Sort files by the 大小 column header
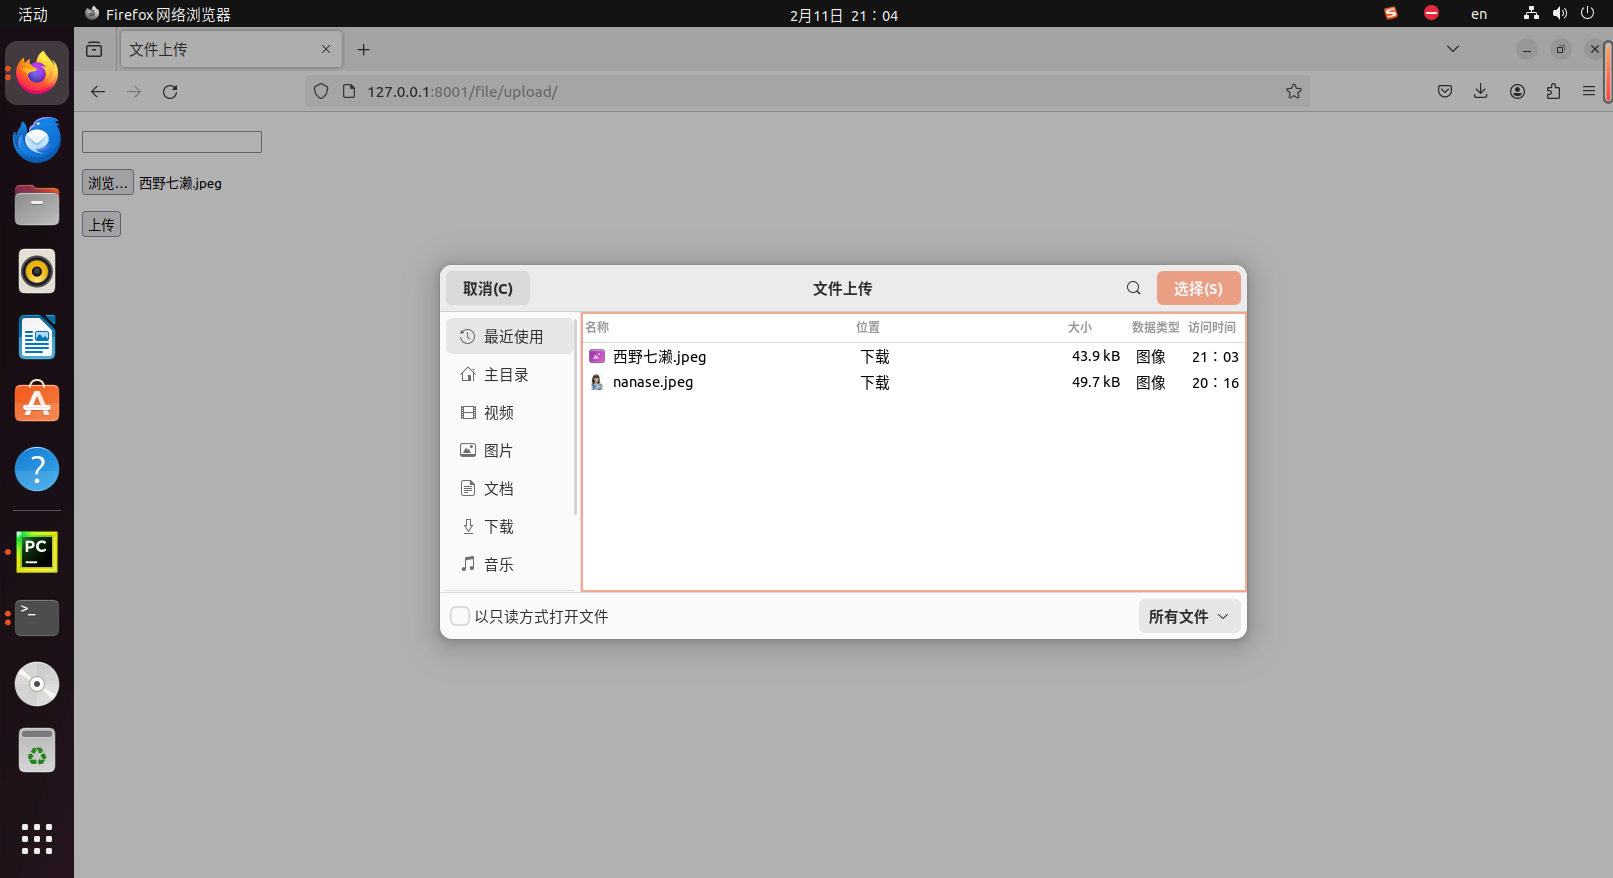Viewport: 1613px width, 878px height. pos(1079,328)
